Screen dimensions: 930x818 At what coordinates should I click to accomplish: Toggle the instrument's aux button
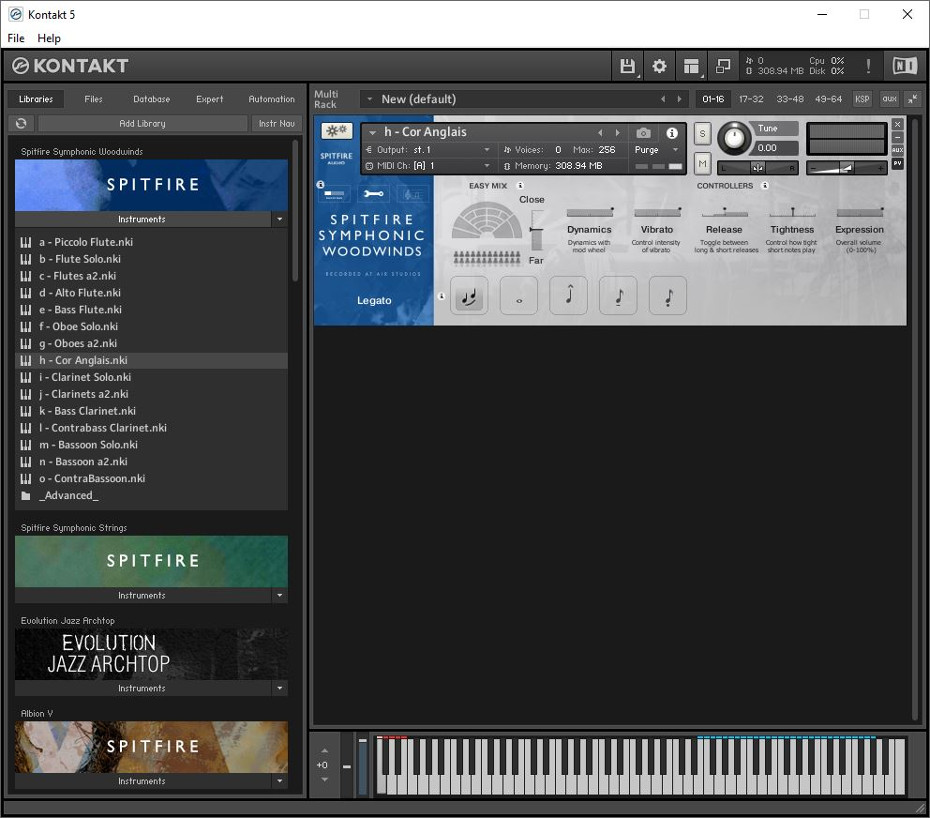pos(897,150)
